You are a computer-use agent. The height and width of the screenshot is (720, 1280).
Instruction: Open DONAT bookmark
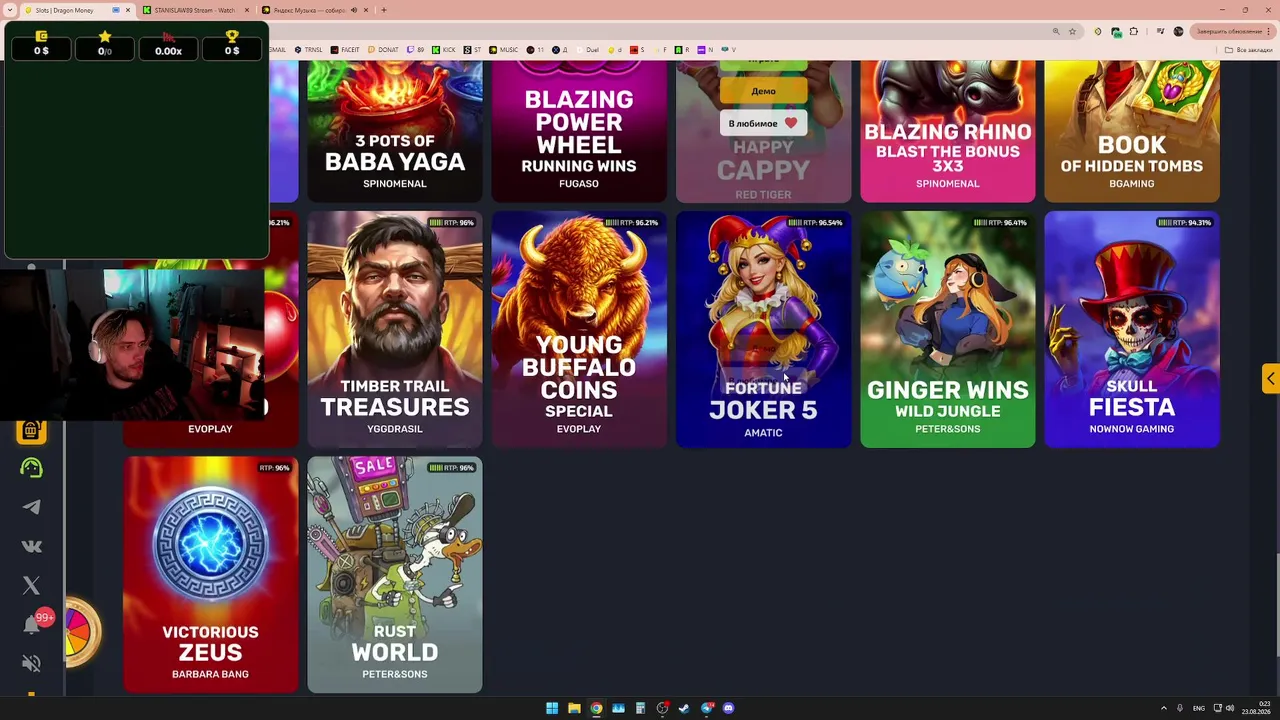[x=384, y=50]
